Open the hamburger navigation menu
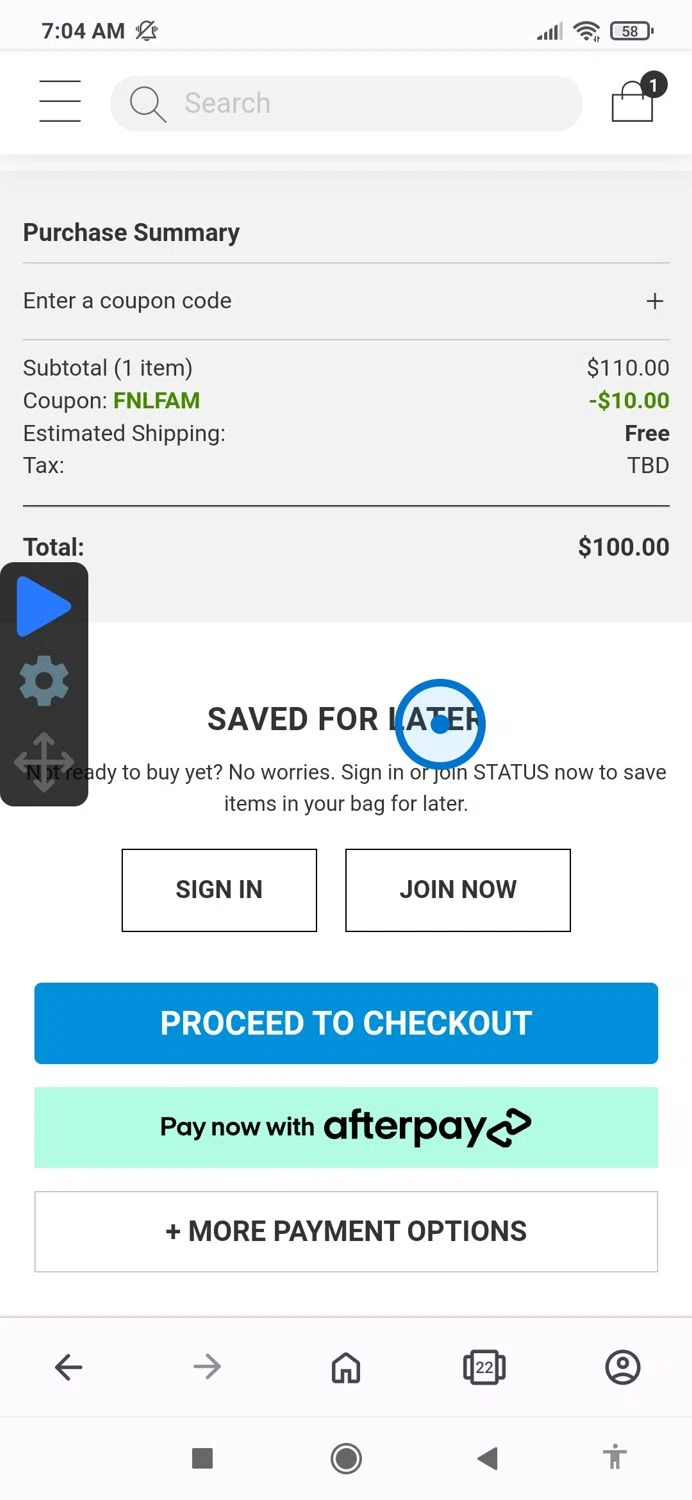Viewport: 692px width, 1500px height. pyautogui.click(x=60, y=102)
